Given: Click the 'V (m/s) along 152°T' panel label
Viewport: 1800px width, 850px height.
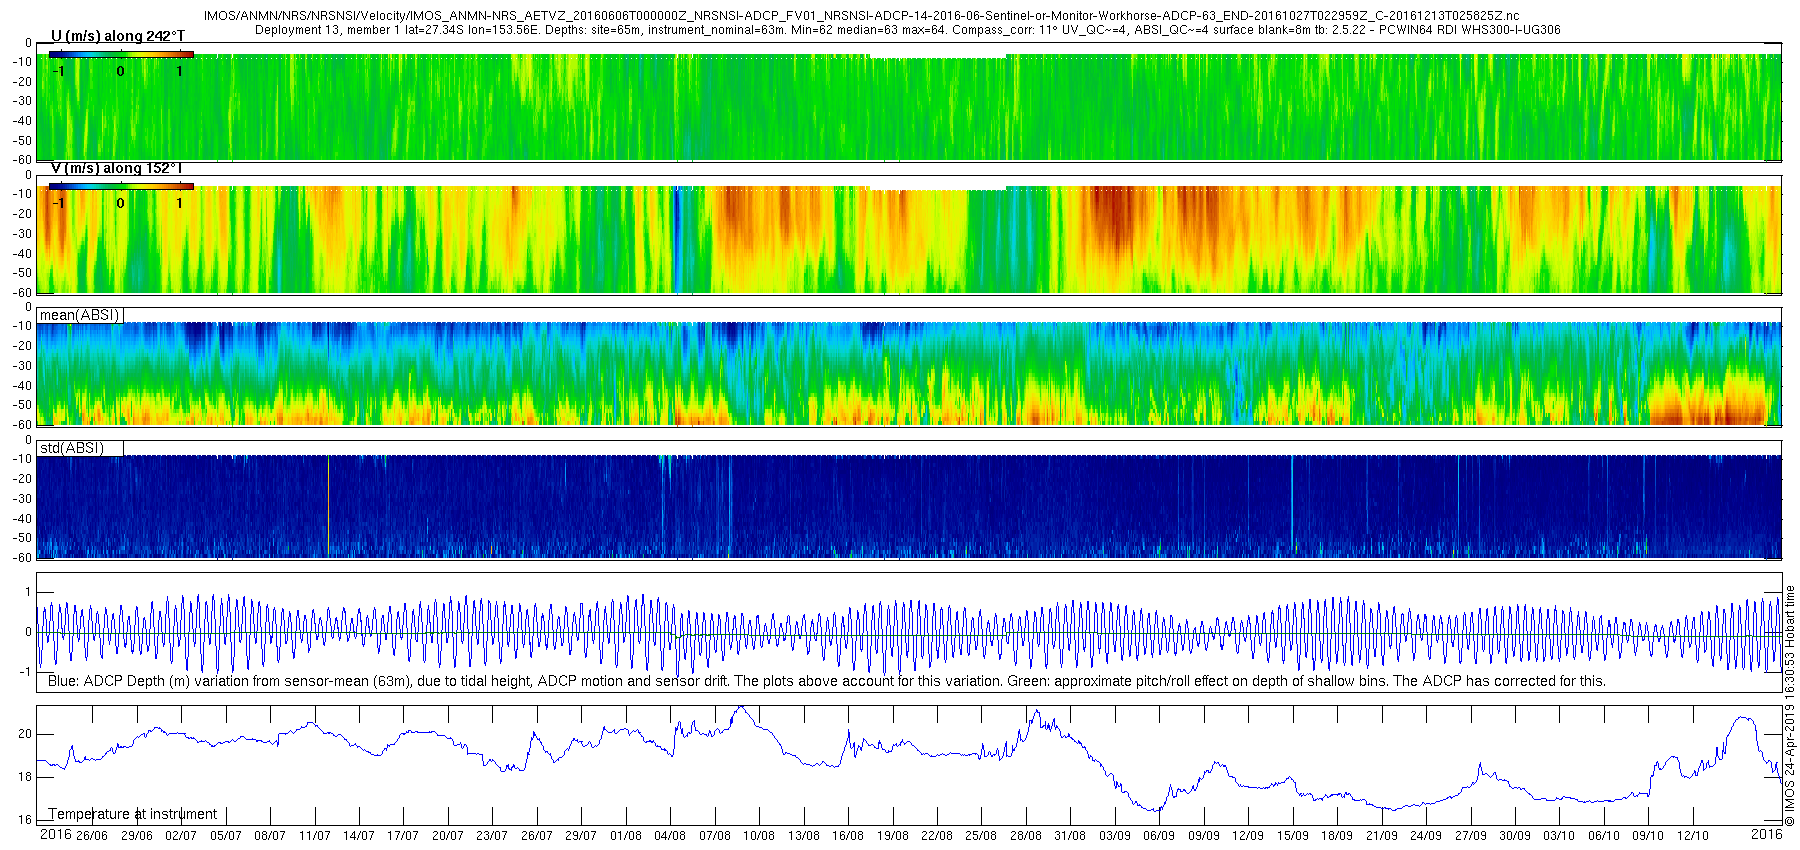Looking at the screenshot, I should tap(117, 168).
